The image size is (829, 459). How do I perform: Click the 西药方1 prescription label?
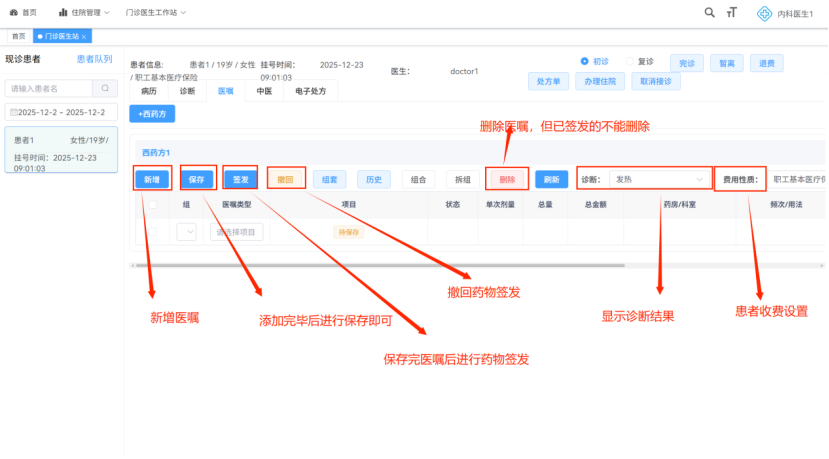click(x=156, y=153)
